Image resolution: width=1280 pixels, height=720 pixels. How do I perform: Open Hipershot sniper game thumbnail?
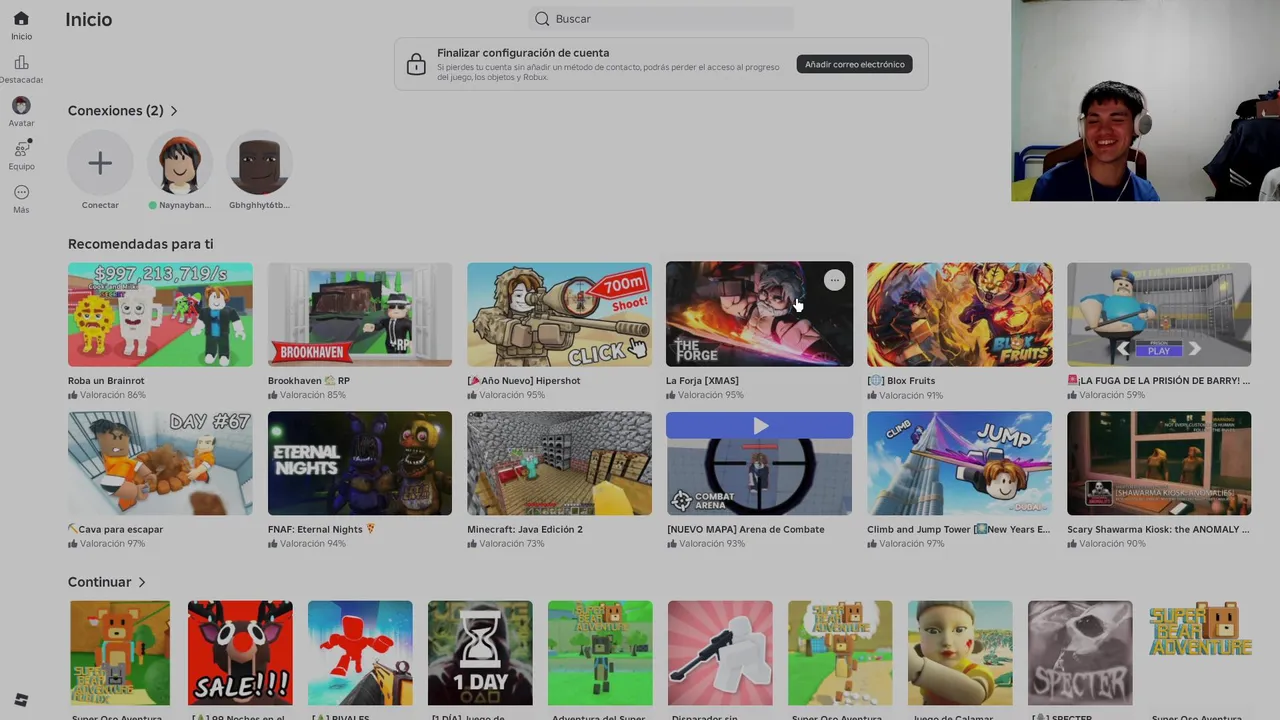(x=559, y=314)
